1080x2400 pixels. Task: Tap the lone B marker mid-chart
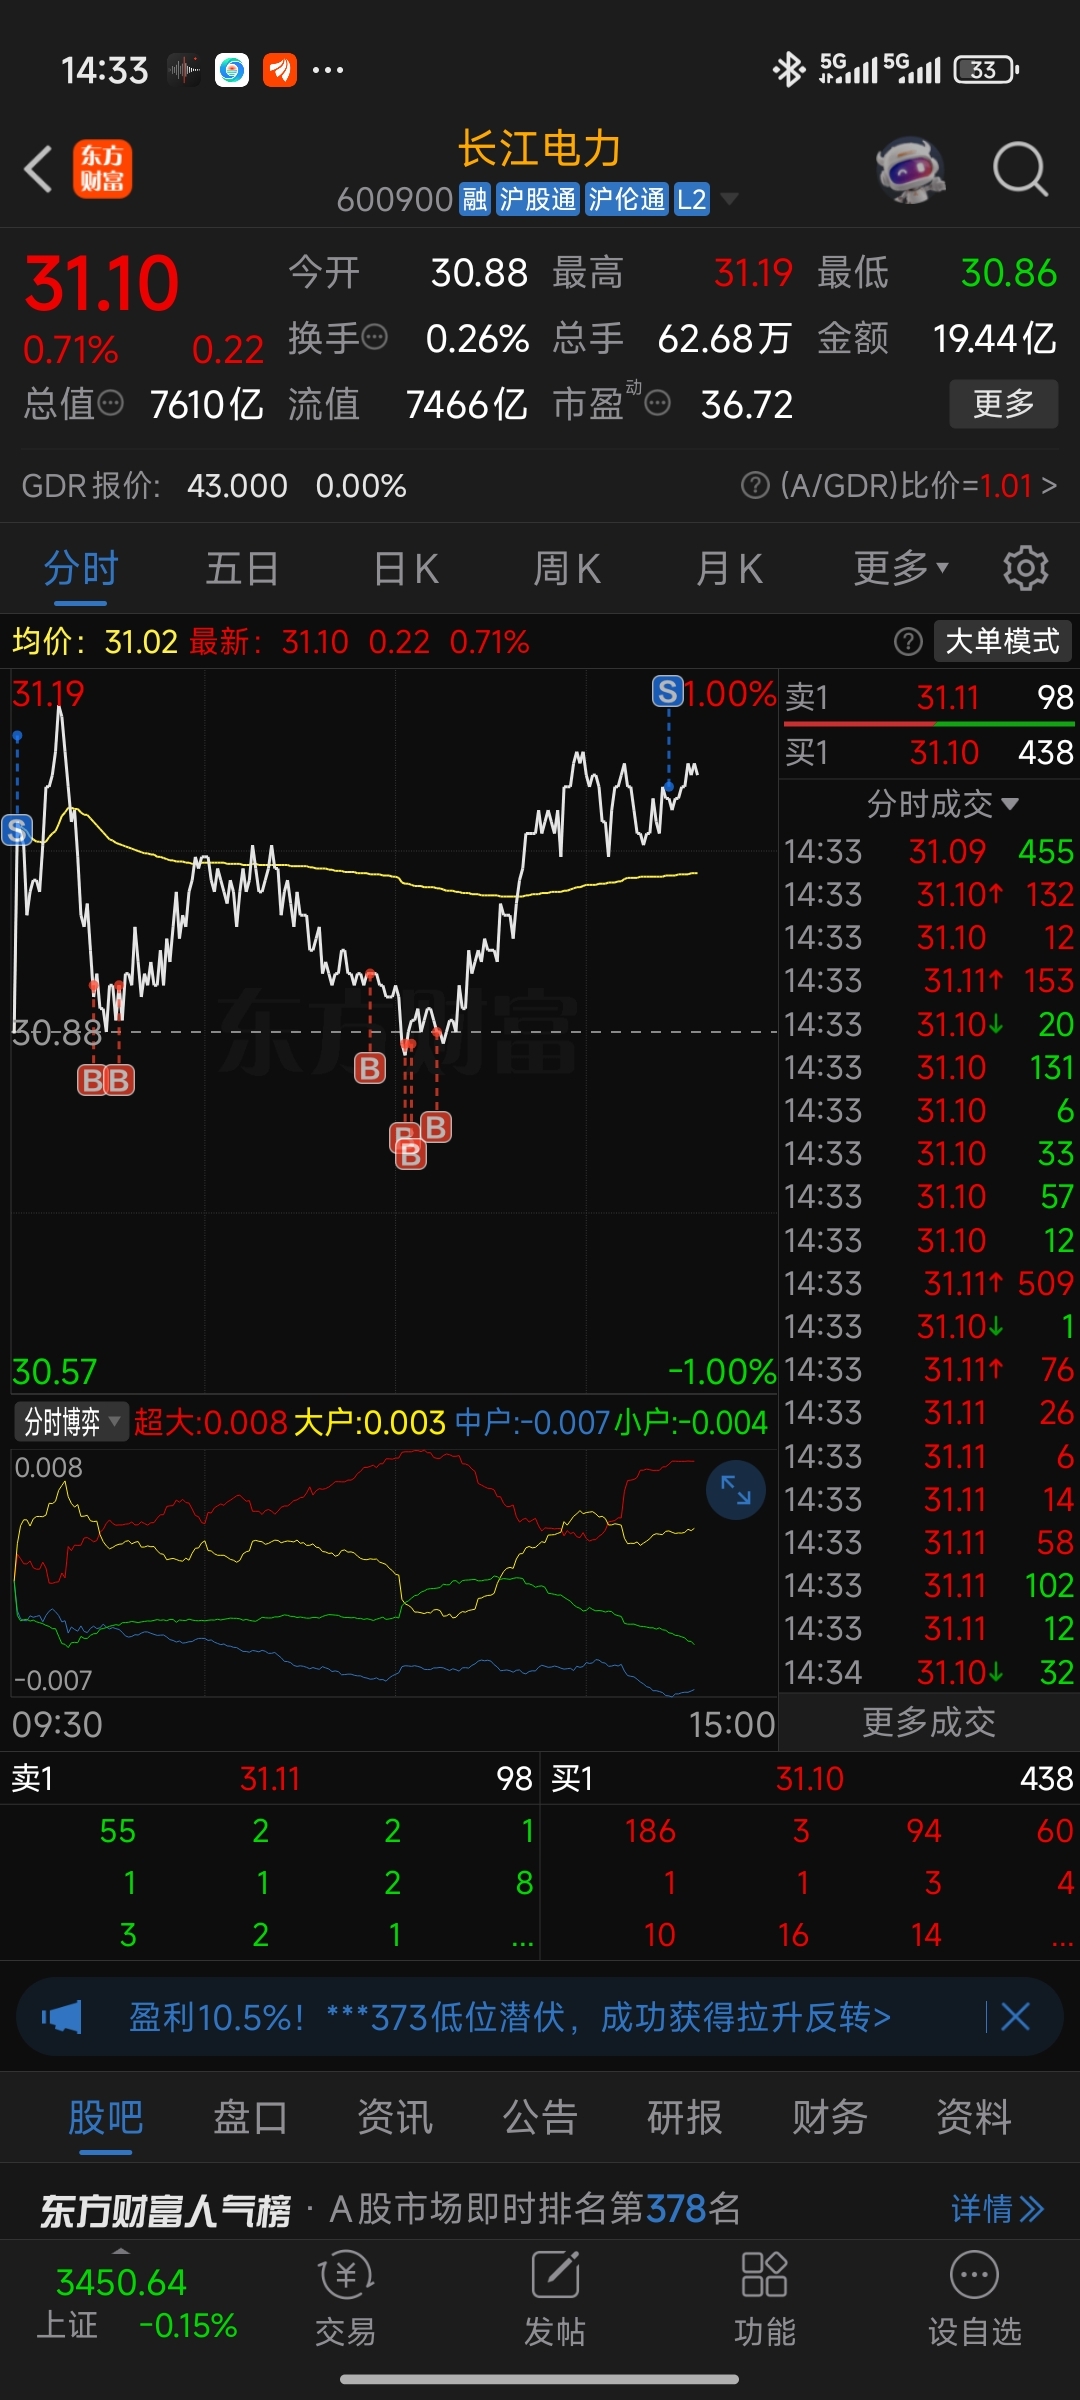pos(370,1068)
